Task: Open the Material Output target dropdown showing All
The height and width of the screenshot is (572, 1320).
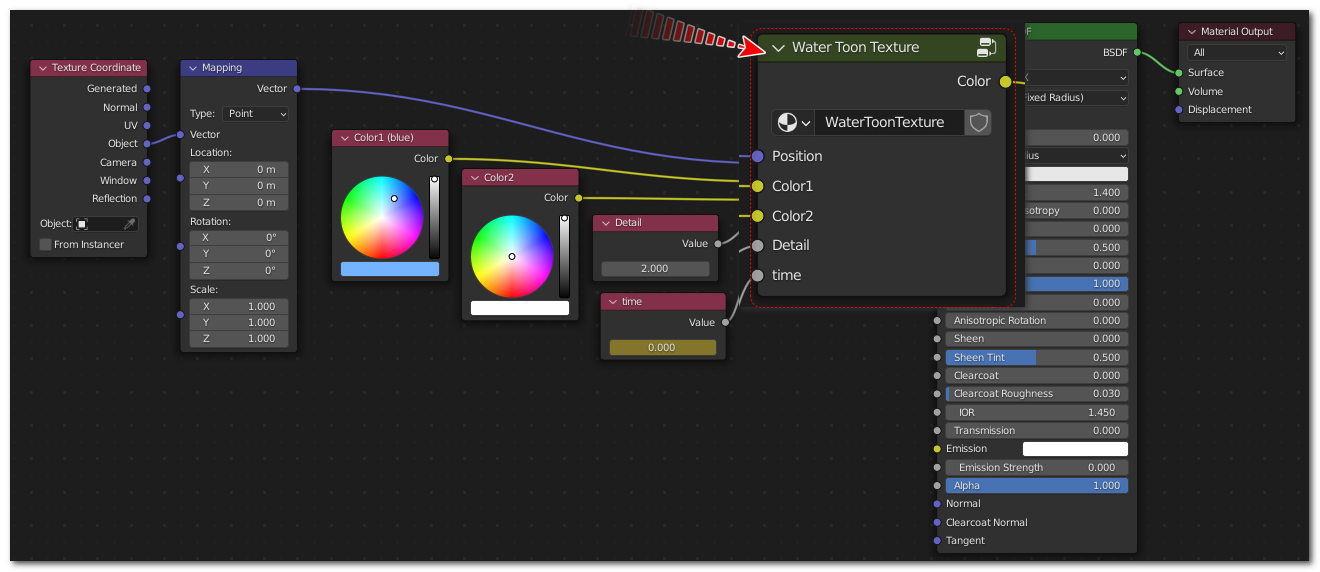Action: pyautogui.click(x=1237, y=53)
